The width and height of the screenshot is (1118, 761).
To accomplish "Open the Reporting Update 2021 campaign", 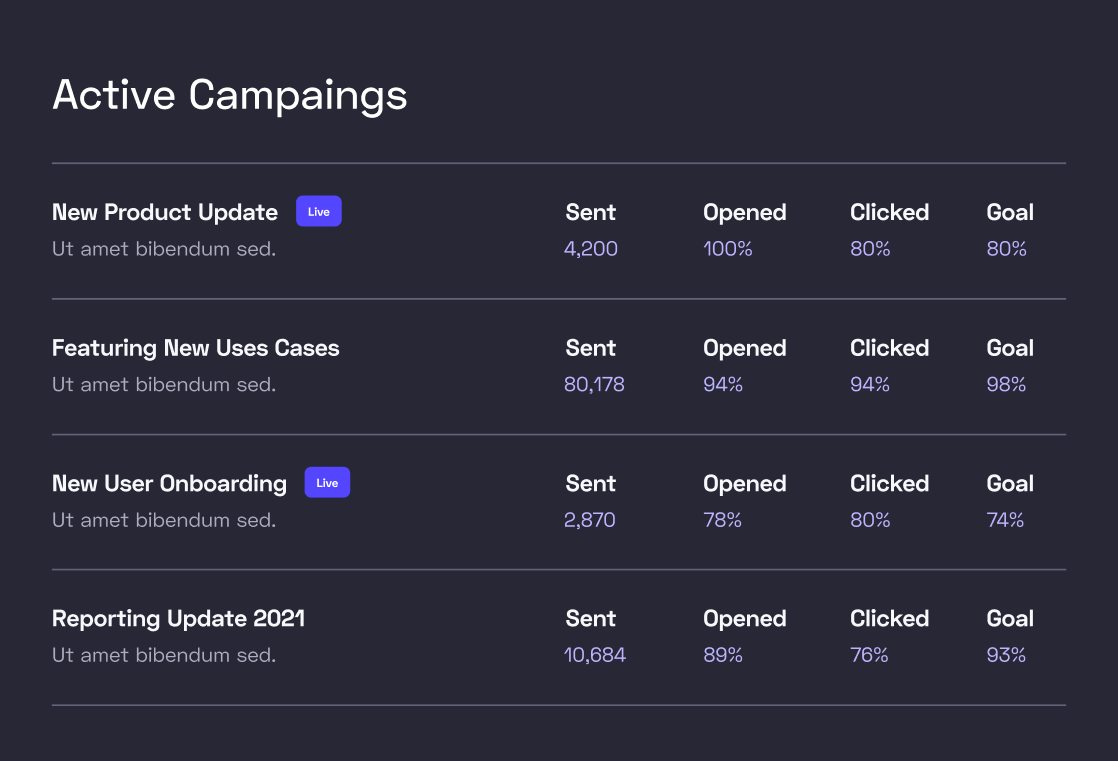I will tap(178, 619).
